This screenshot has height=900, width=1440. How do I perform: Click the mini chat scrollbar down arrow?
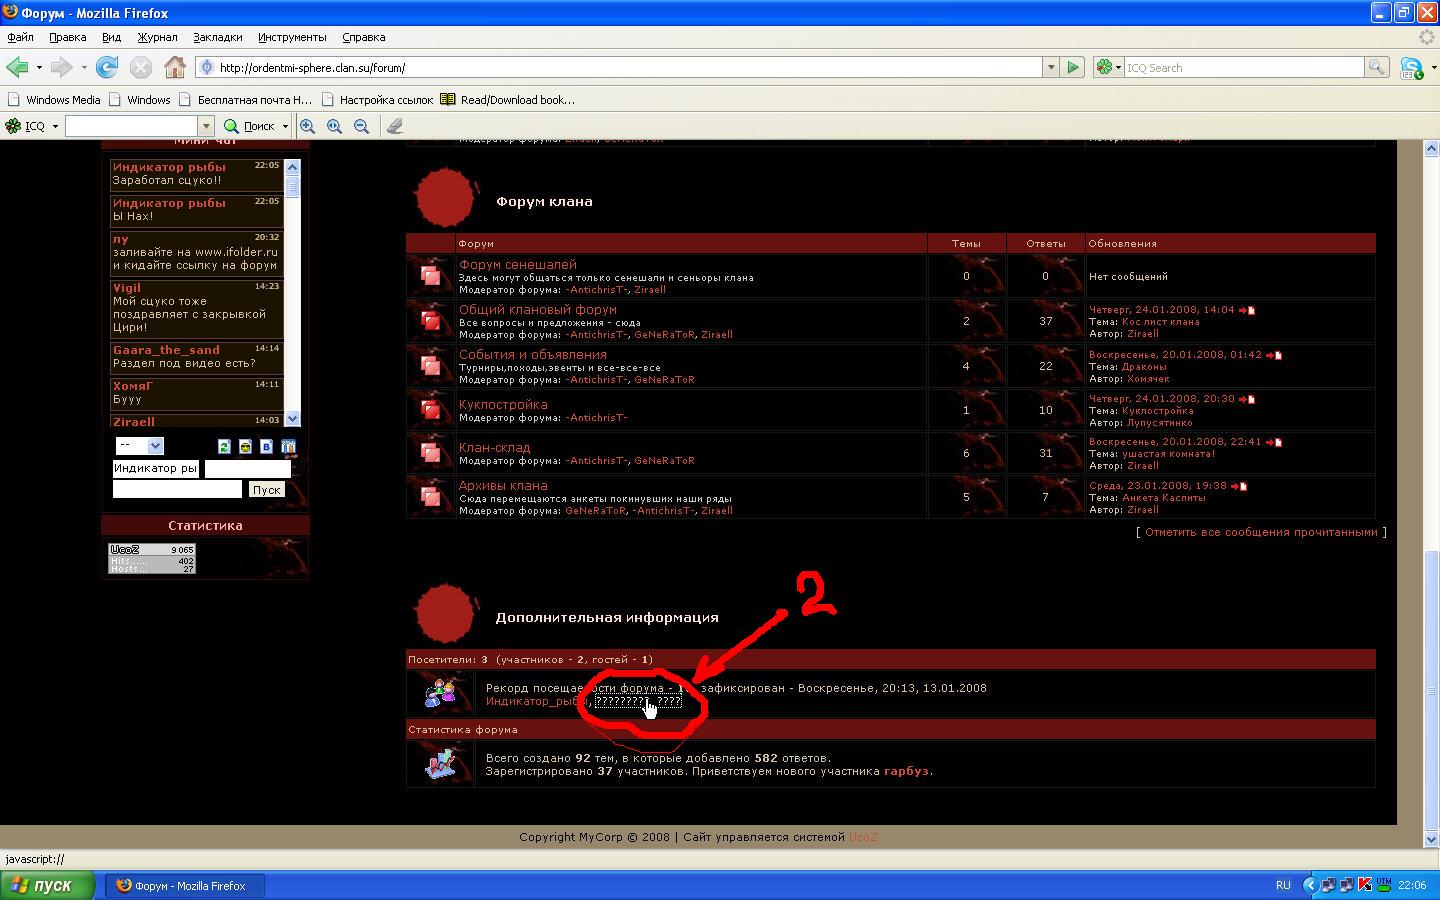292,419
